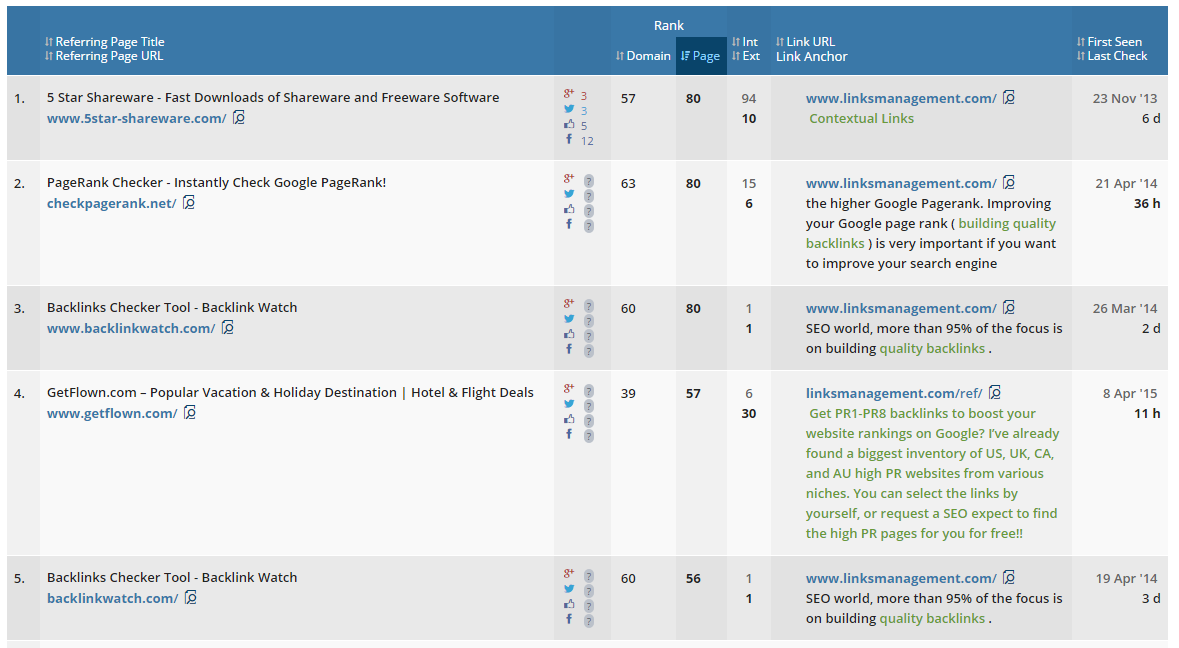Open www.5star-shareware.com link
The width and height of the screenshot is (1179, 648).
click(x=136, y=119)
